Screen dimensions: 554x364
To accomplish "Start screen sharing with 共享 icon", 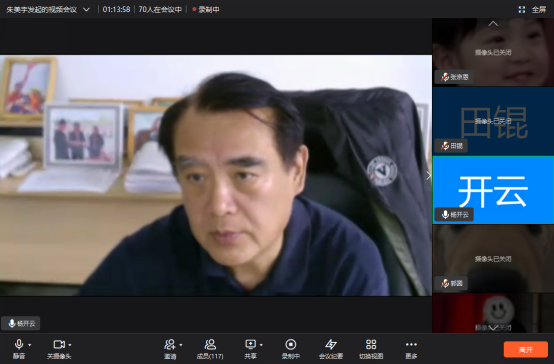I will pos(251,348).
